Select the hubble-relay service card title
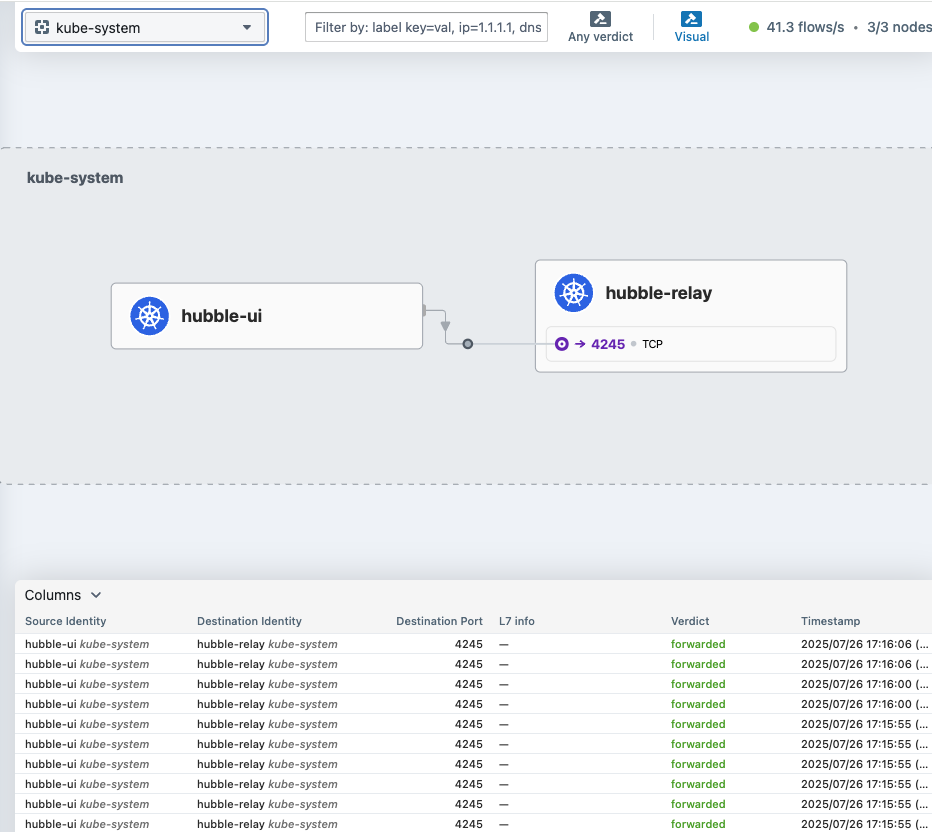 [x=659, y=293]
